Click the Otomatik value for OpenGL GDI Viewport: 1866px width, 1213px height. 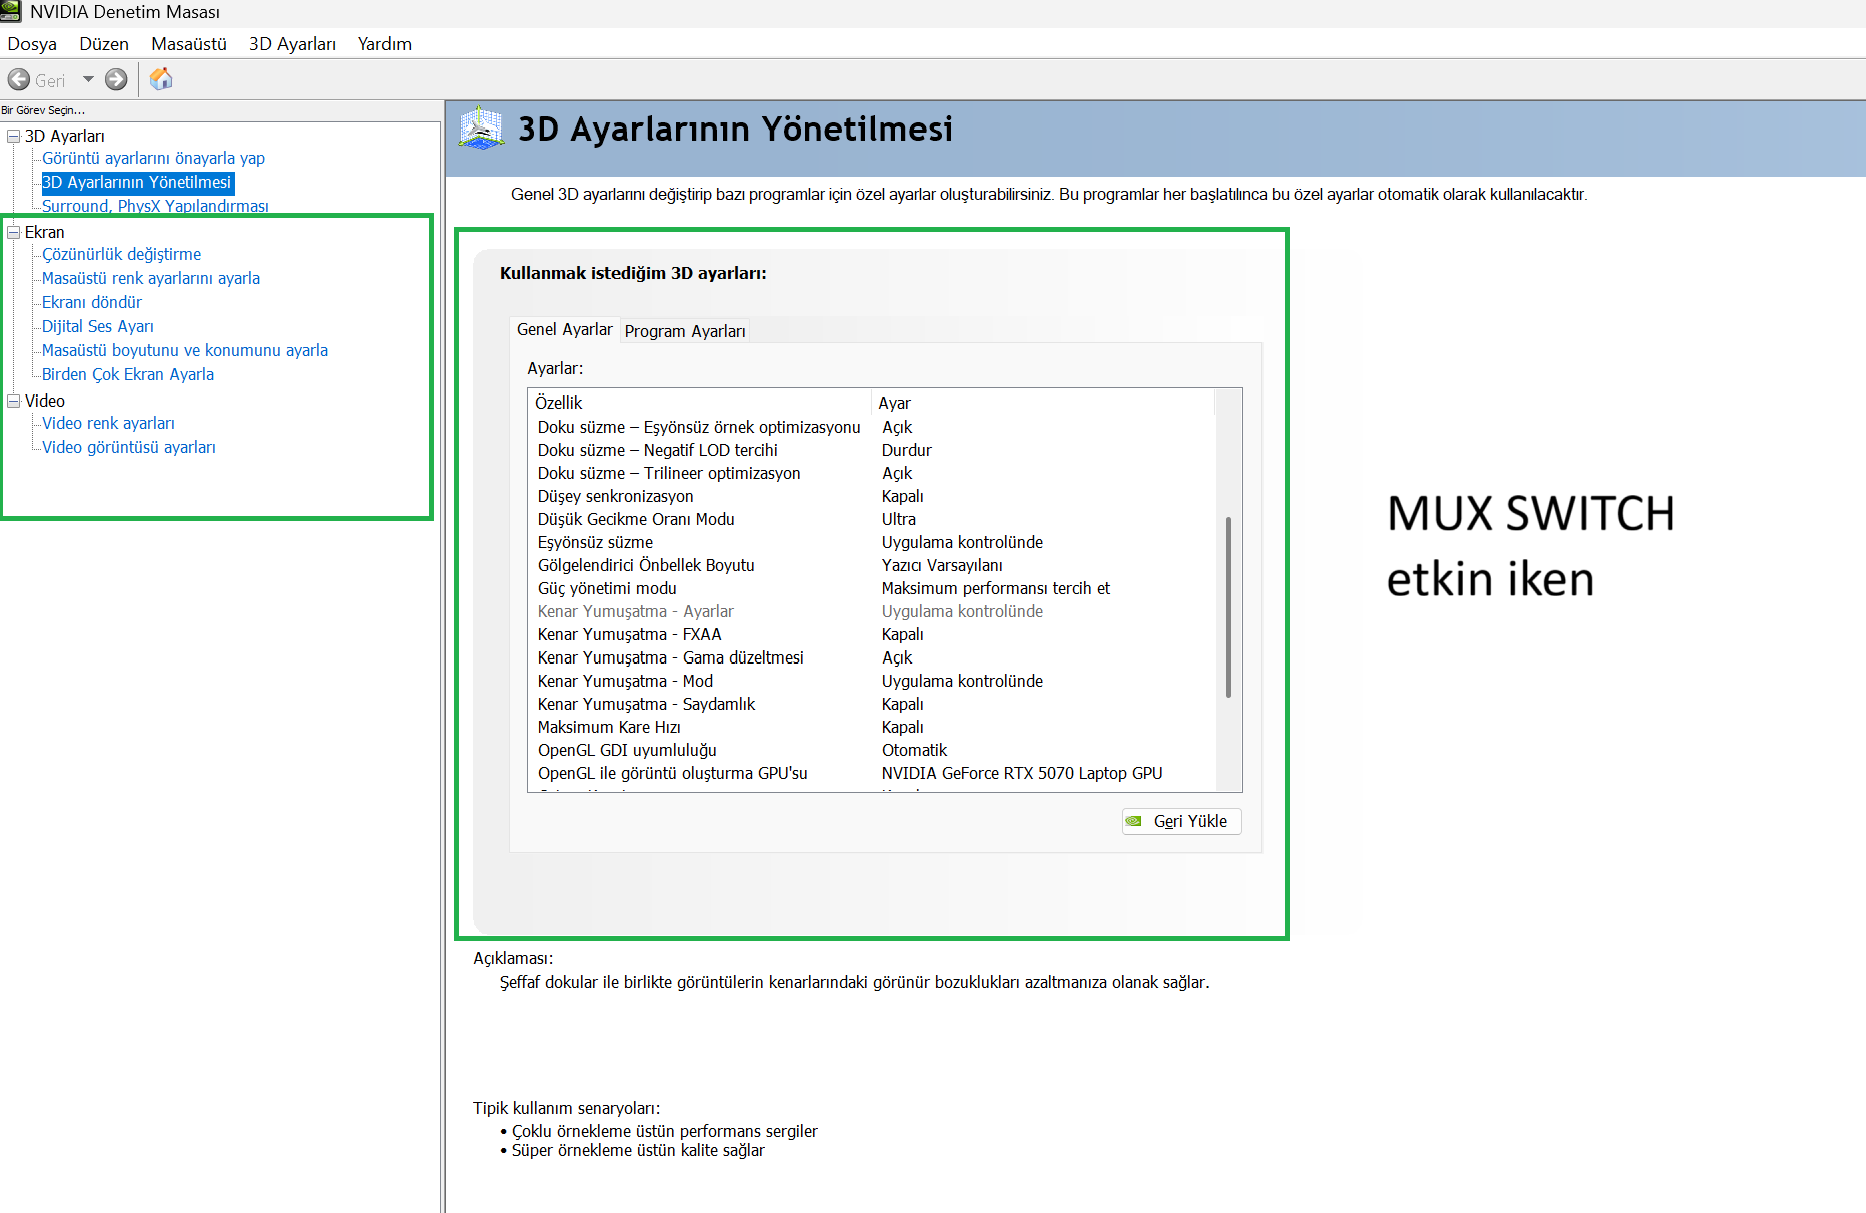click(914, 750)
